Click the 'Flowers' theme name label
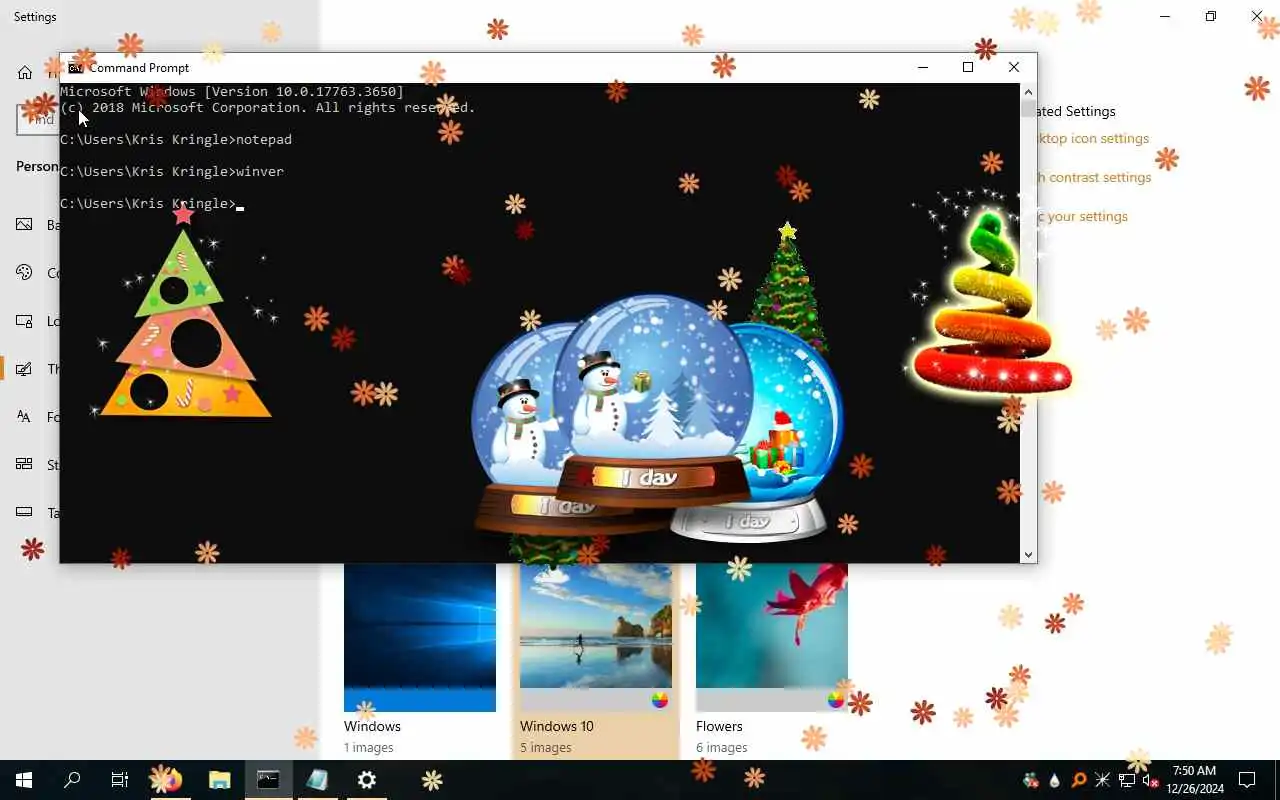This screenshot has width=1280, height=800. coord(720,726)
